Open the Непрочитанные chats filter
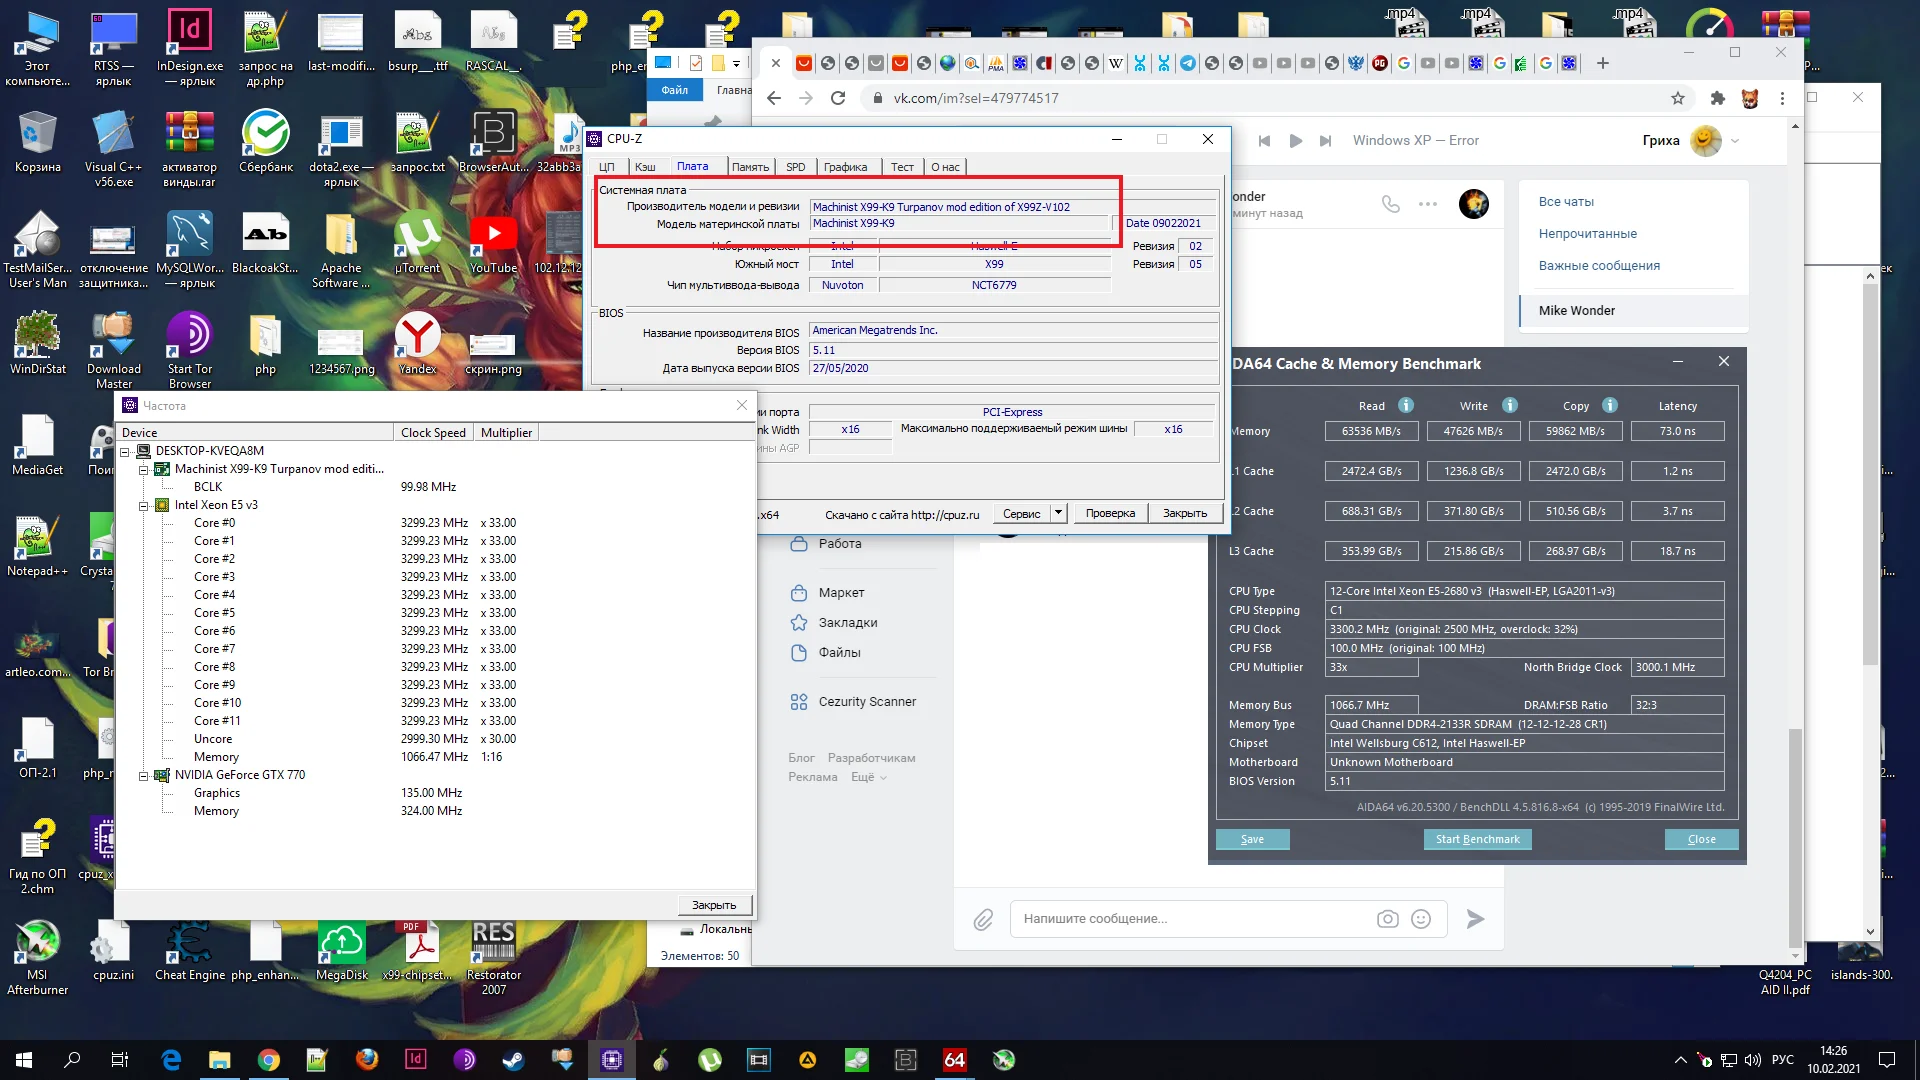1920x1080 pixels. click(x=1587, y=234)
